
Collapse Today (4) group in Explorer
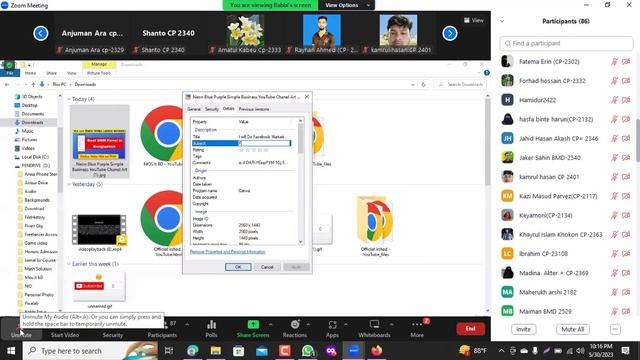click(x=69, y=99)
